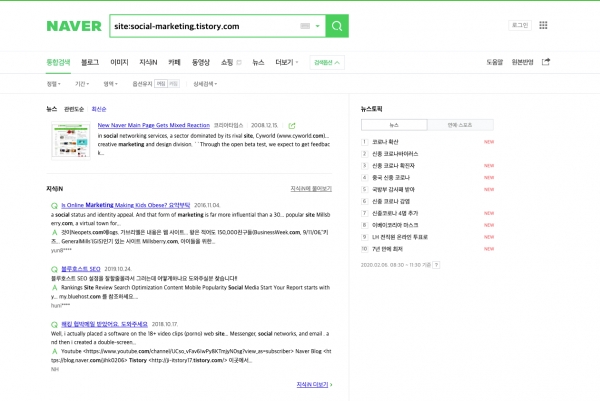The width and height of the screenshot is (600, 401).
Task: Switch to the 동영상 tab
Action: (x=201, y=62)
